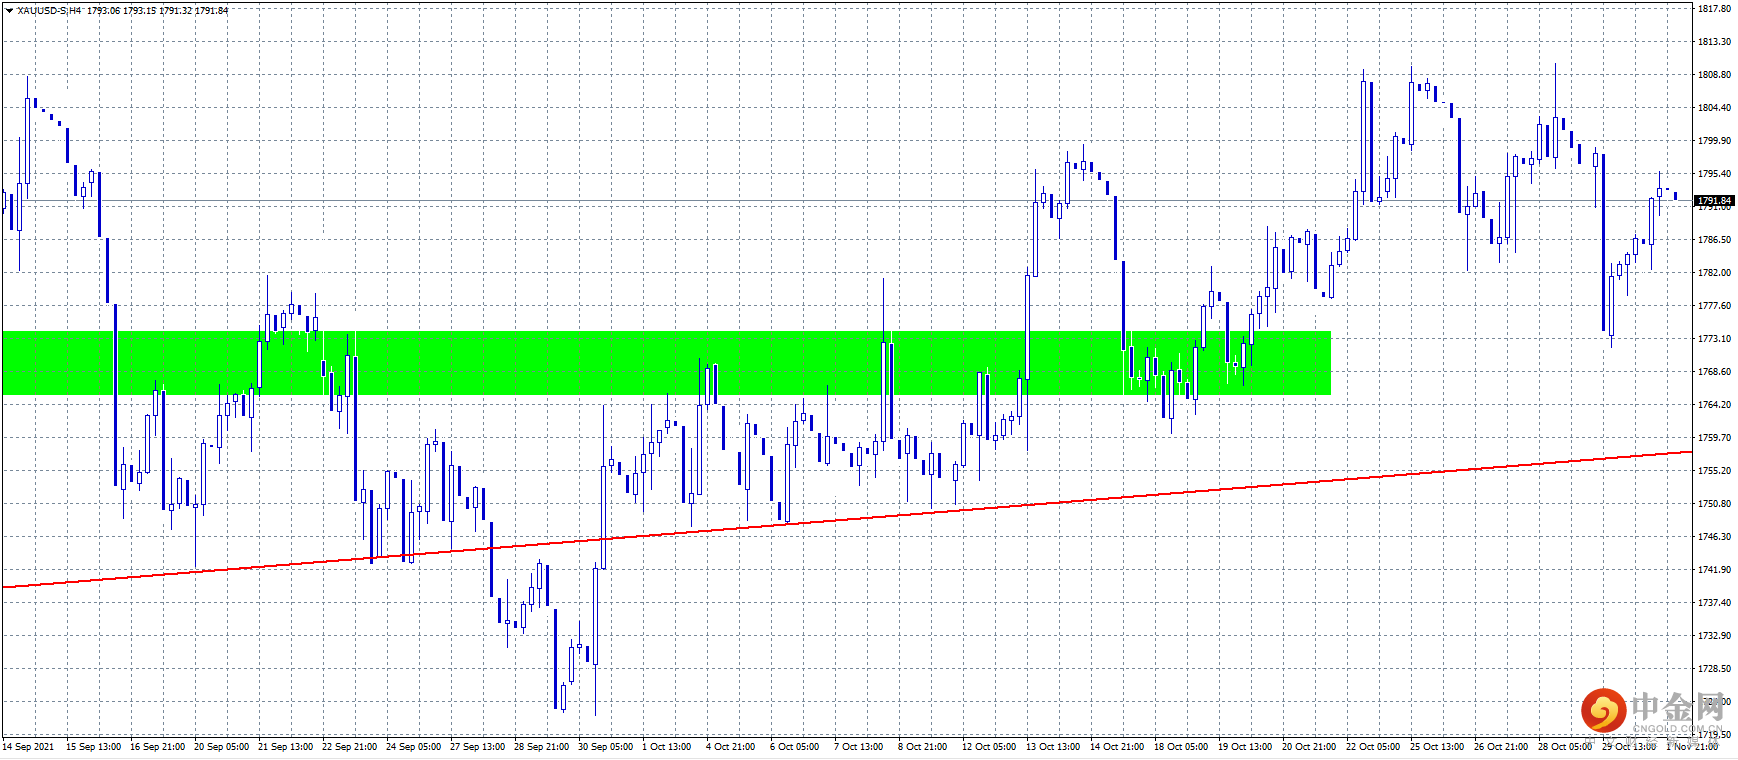
Task: Click the 28 Oct 05:00 time label
Action: pos(1565,747)
